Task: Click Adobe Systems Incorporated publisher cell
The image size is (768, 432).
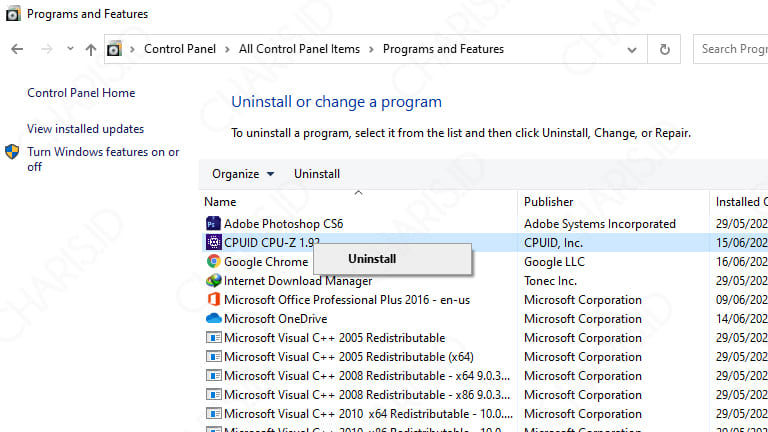Action: point(600,224)
